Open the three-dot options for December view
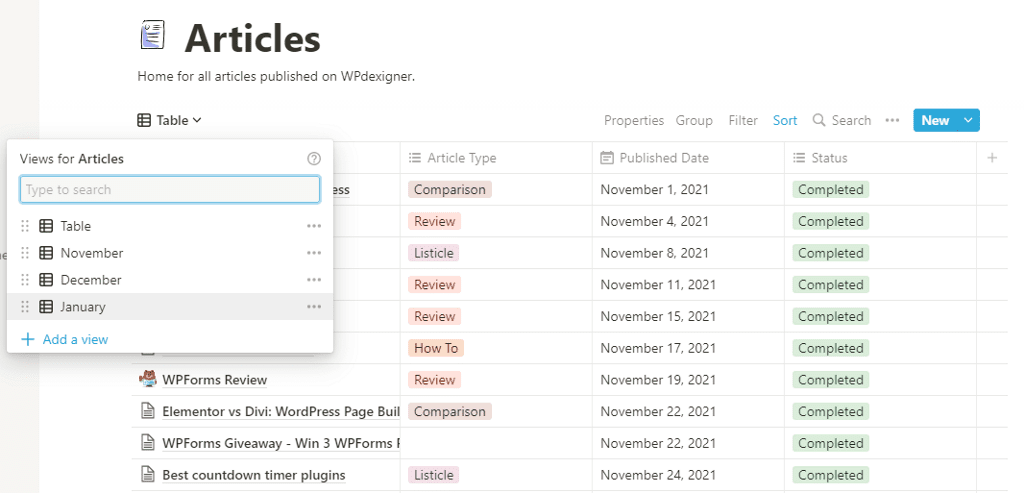 click(314, 280)
